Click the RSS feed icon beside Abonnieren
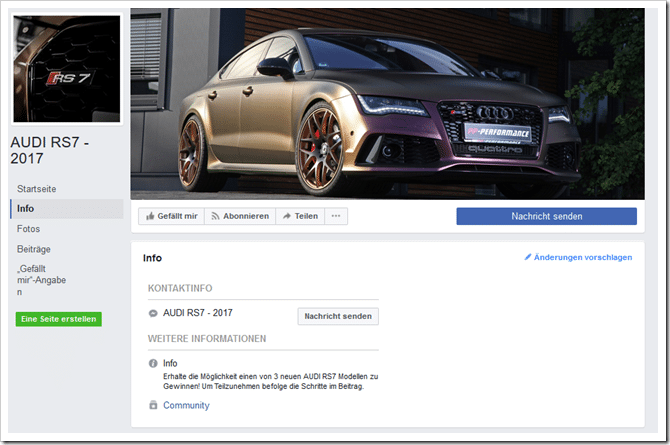 (x=215, y=216)
